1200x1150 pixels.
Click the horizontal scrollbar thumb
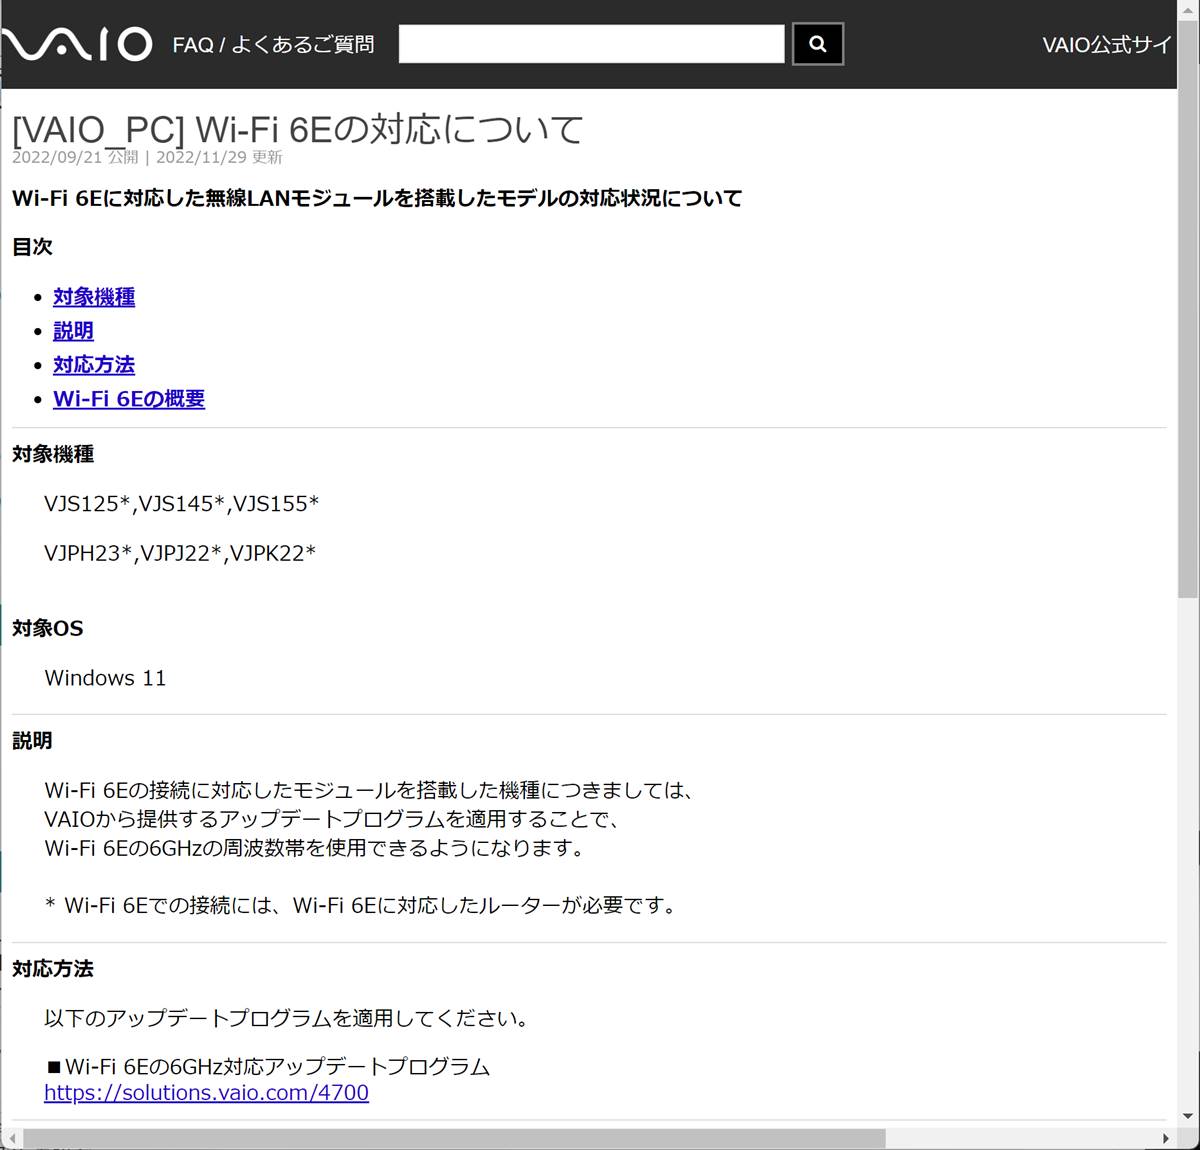[x=454, y=1139]
